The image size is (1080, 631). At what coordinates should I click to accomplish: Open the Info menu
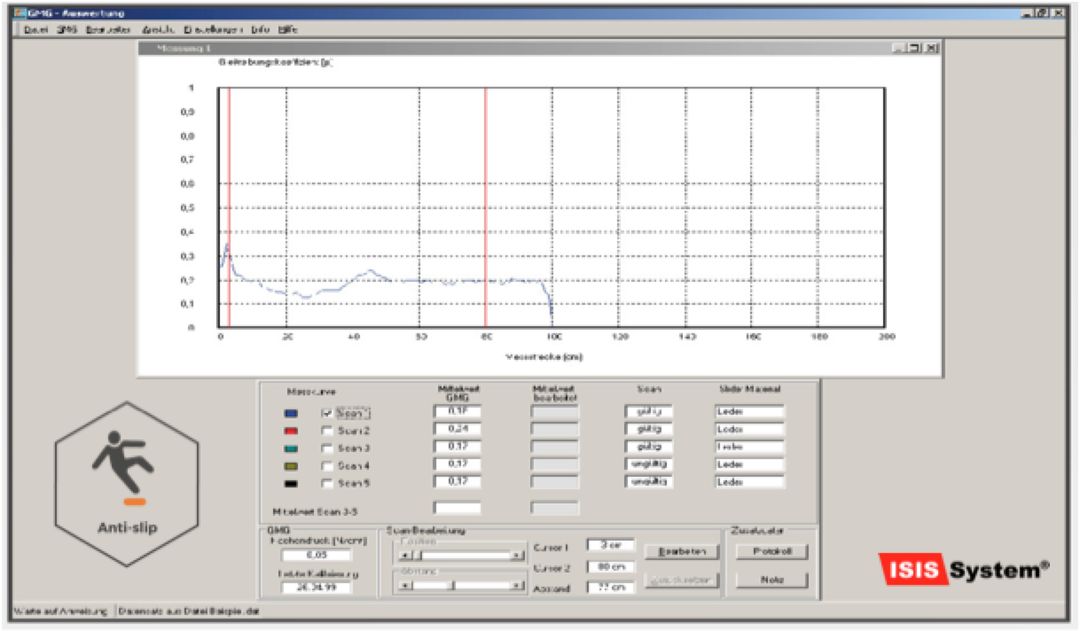coord(260,30)
